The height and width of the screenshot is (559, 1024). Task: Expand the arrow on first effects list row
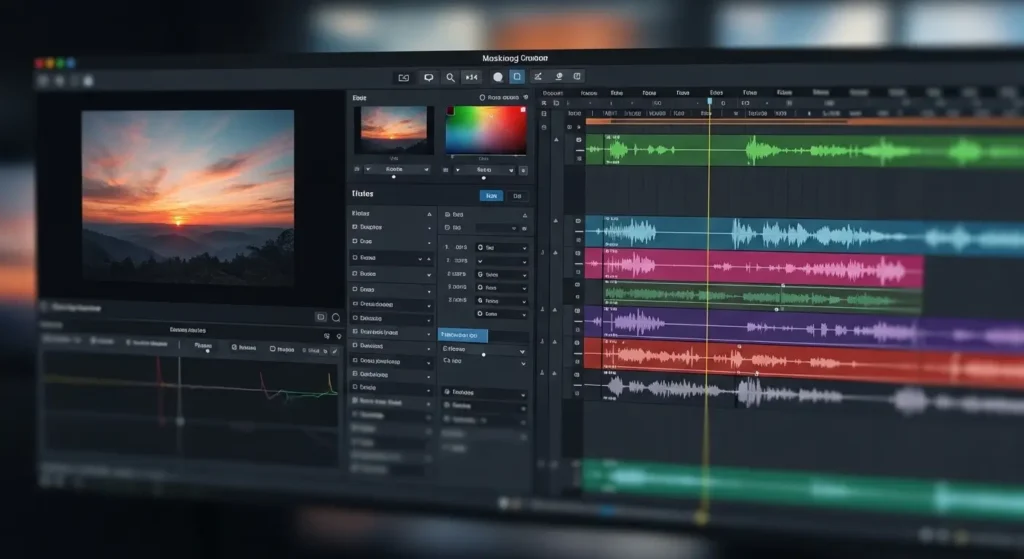[x=429, y=228]
